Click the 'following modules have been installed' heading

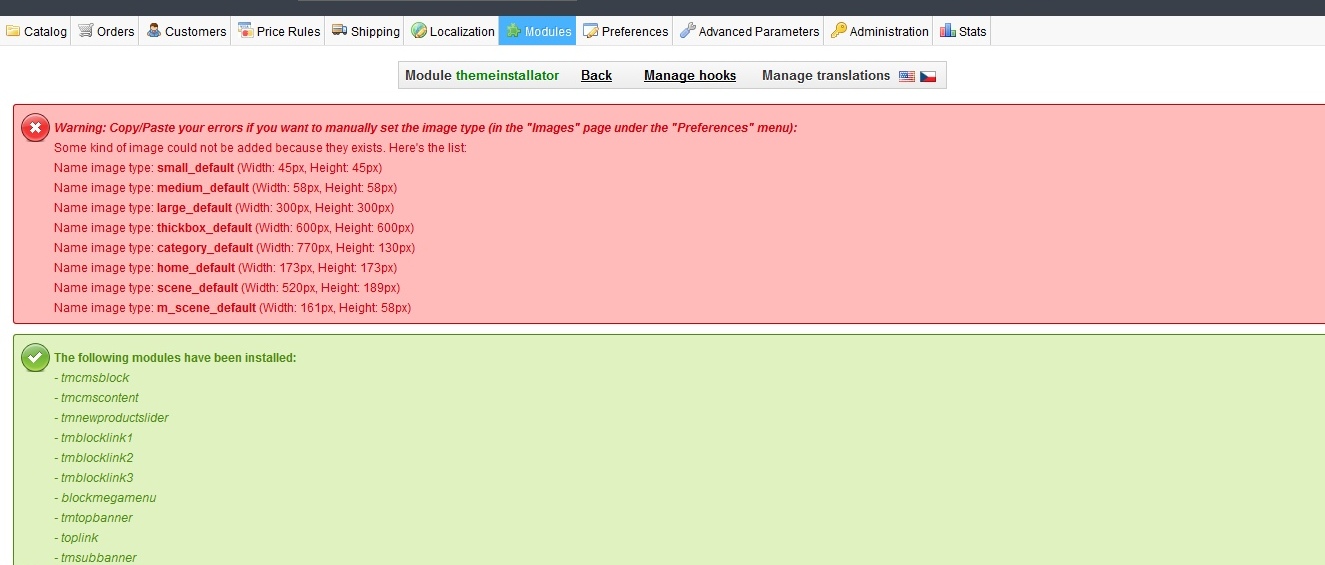175,358
